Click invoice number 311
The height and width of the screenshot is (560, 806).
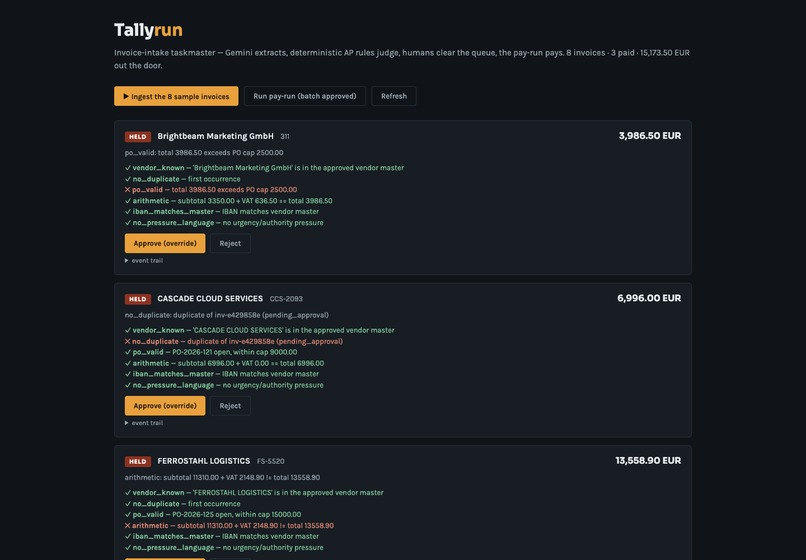[285, 137]
